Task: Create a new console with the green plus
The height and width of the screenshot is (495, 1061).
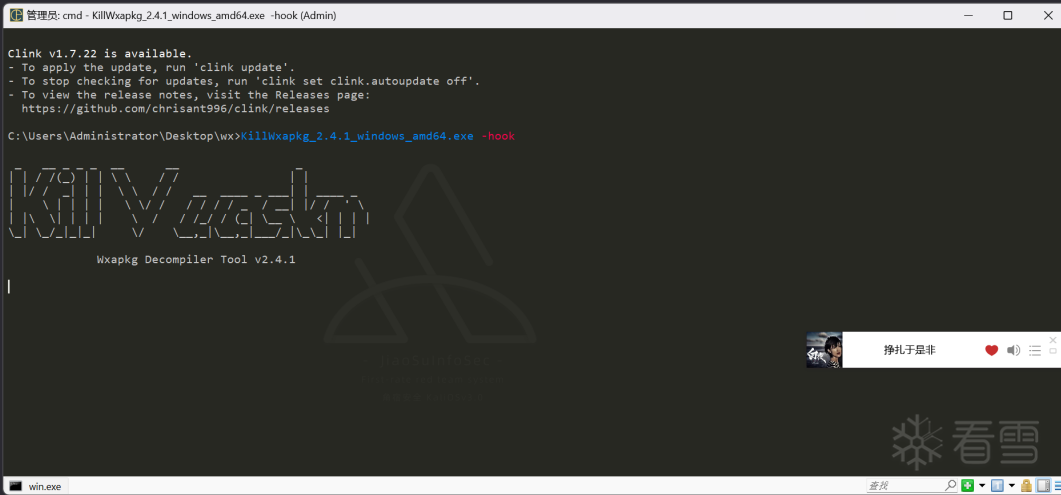Action: [x=968, y=486]
